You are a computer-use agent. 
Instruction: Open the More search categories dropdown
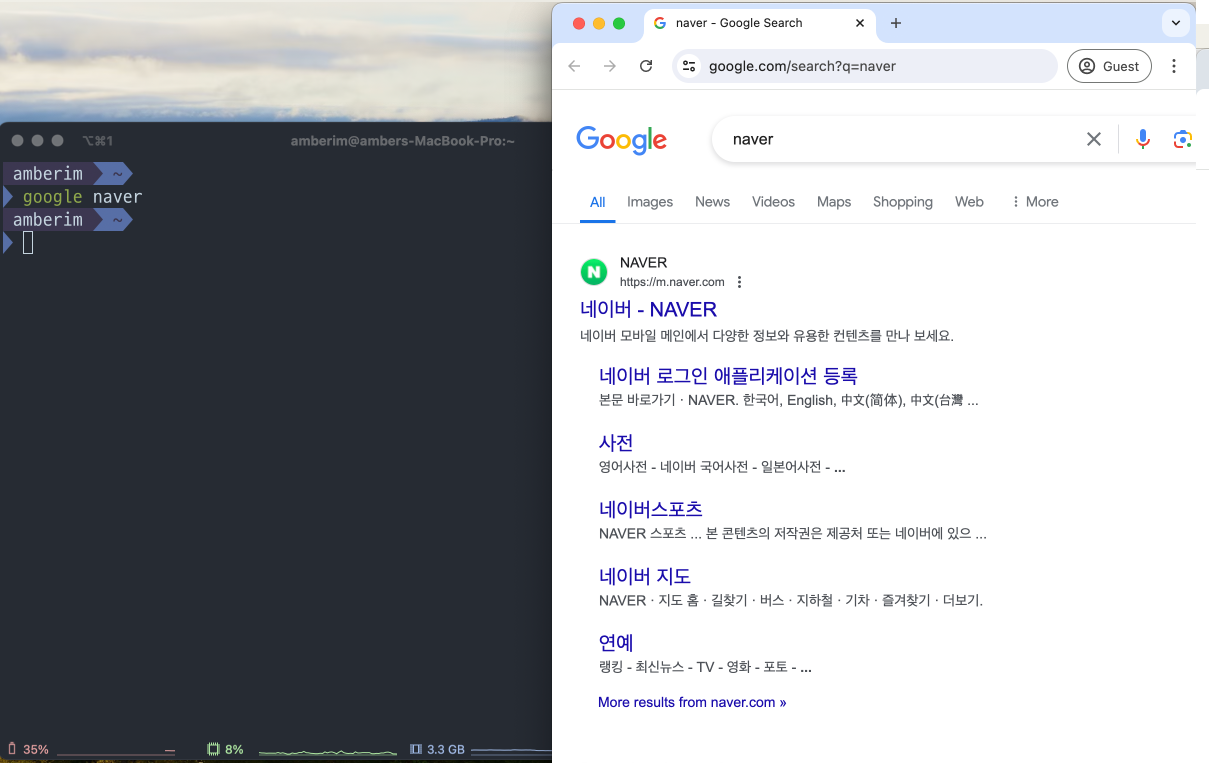tap(1034, 201)
